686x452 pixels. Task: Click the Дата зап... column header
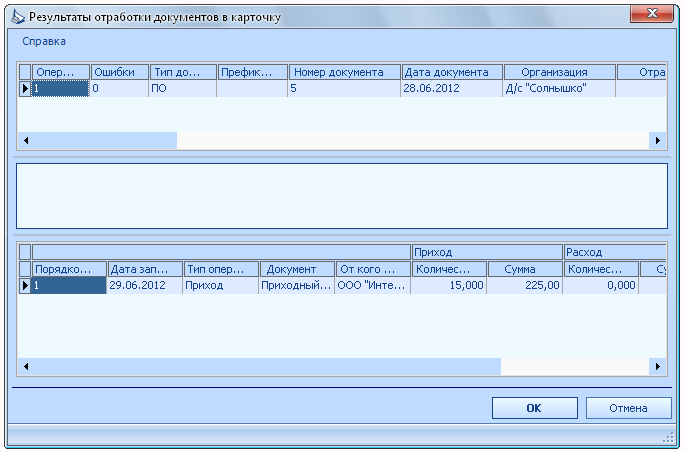145,269
